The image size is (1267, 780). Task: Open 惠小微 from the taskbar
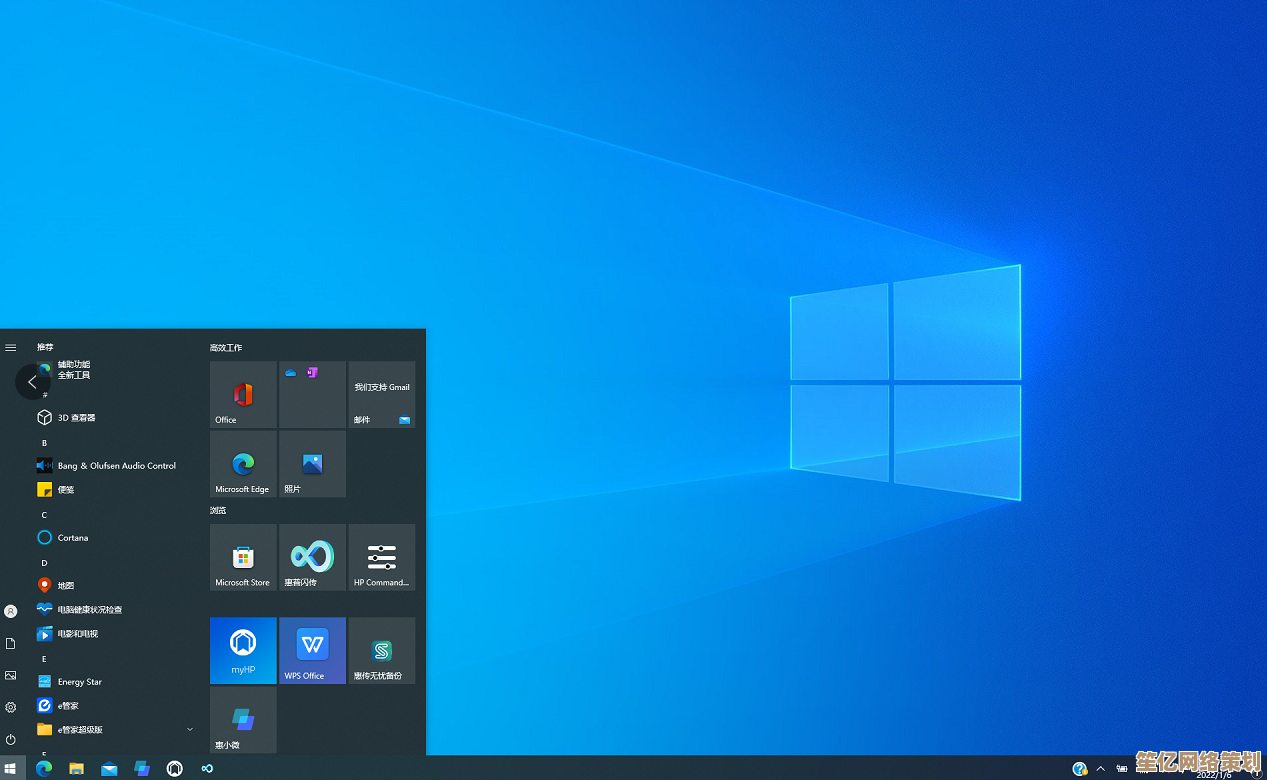click(142, 768)
